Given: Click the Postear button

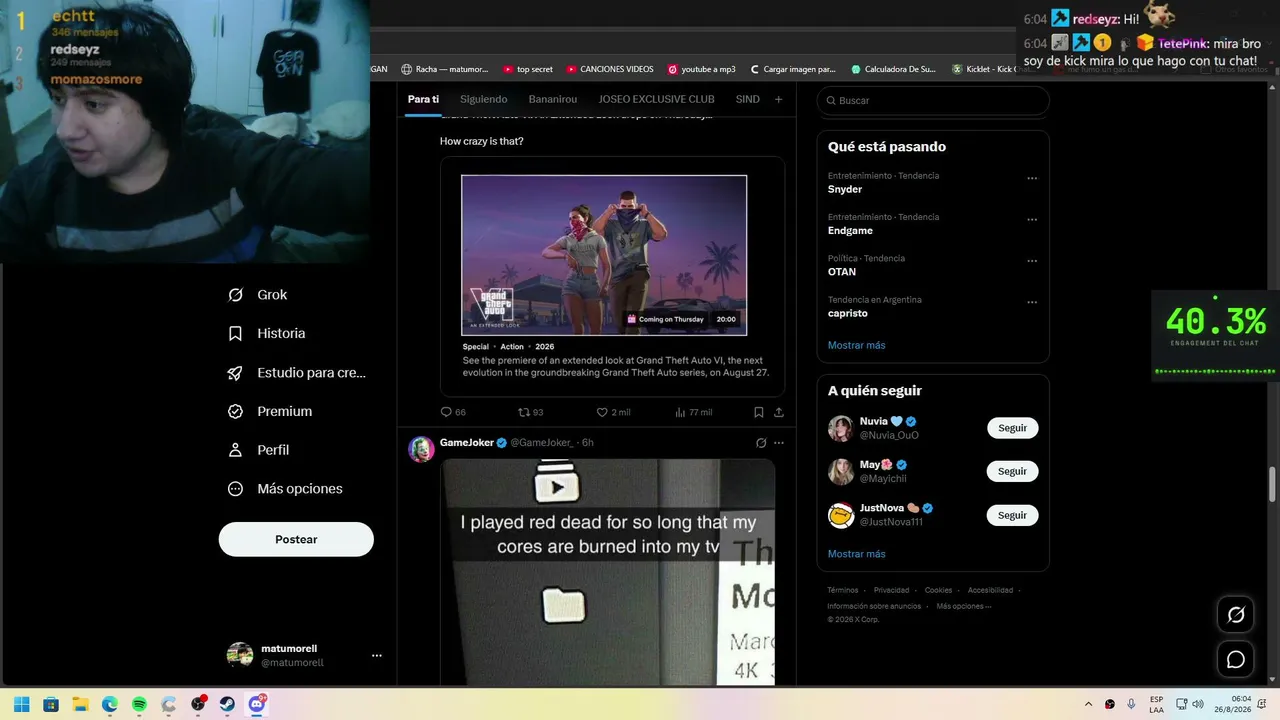Looking at the screenshot, I should coord(296,539).
